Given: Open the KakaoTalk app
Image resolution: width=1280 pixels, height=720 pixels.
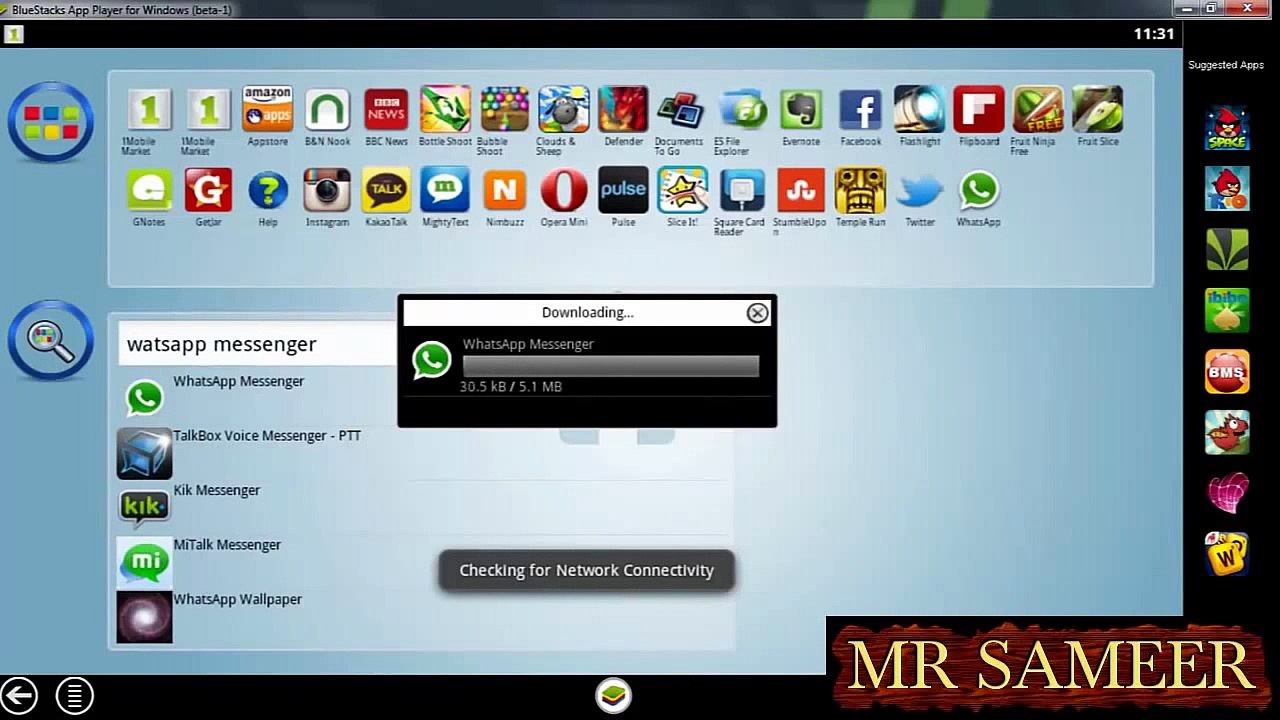Looking at the screenshot, I should (386, 190).
